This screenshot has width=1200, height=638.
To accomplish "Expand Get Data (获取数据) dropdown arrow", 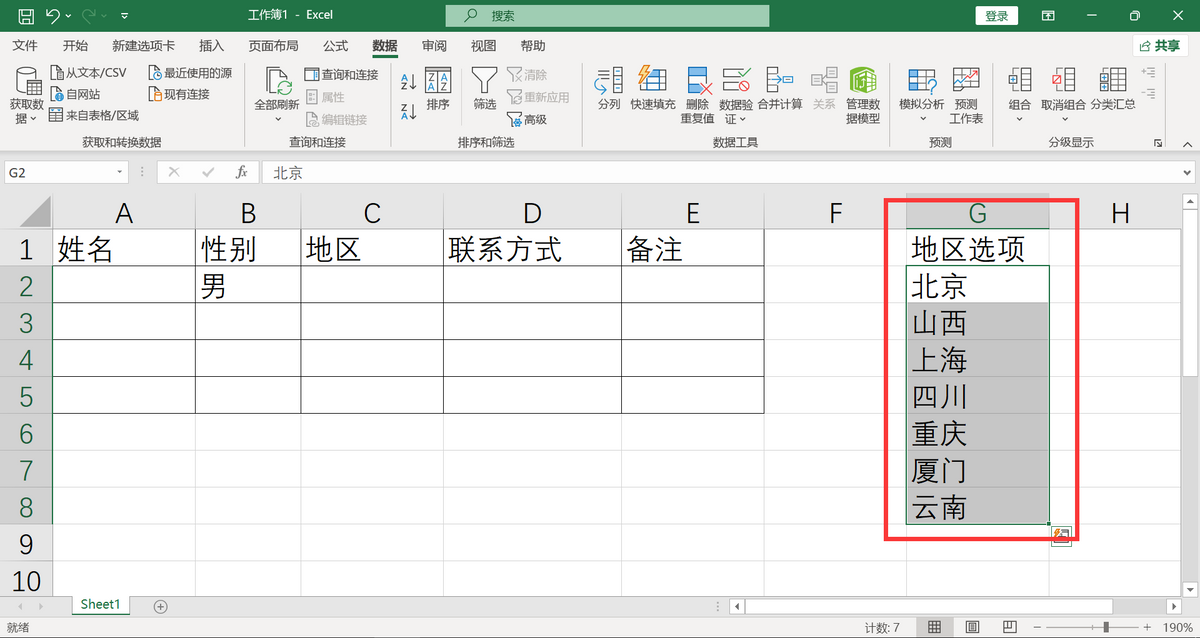I will point(35,119).
